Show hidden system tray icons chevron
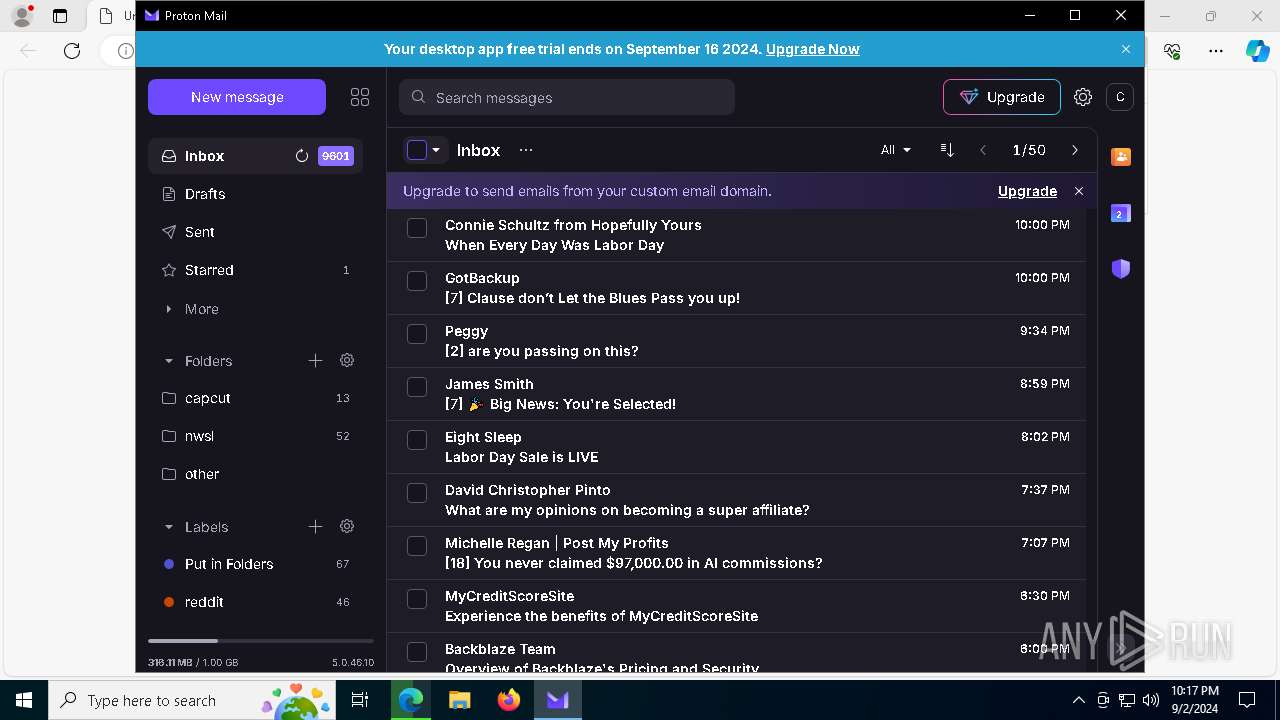This screenshot has height=720, width=1280. click(x=1078, y=700)
